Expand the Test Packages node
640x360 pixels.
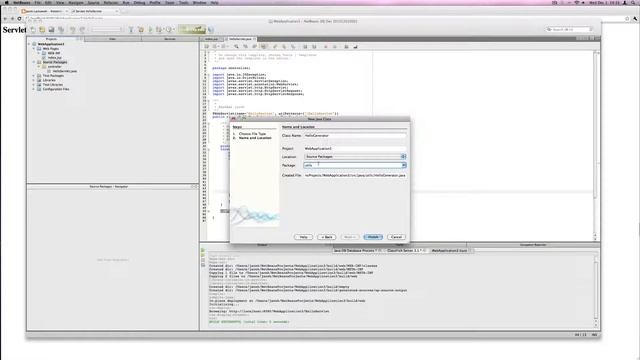(34, 76)
